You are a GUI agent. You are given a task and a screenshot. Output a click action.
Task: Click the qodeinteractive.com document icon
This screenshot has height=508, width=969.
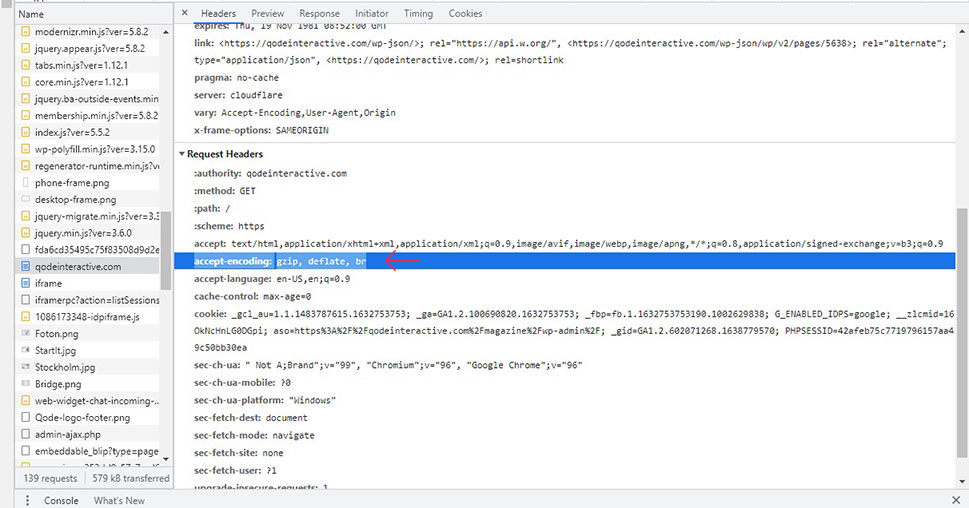click(25, 266)
